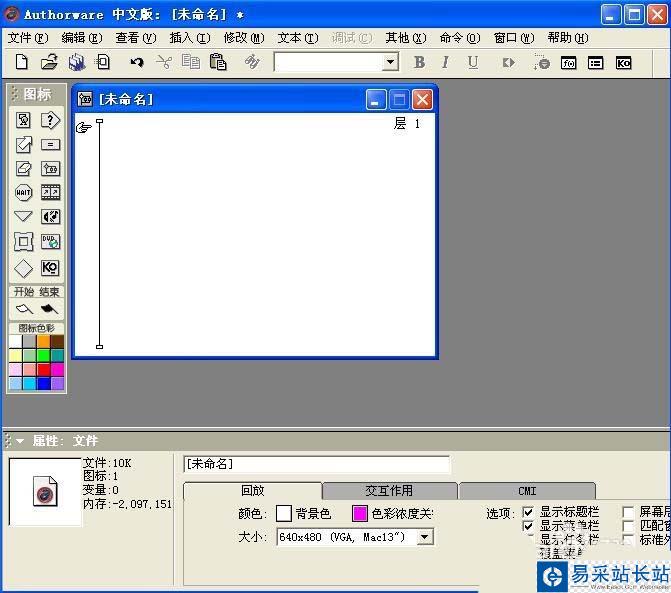Open the Variables window toolbar icon
The image size is (671, 593).
click(x=596, y=63)
